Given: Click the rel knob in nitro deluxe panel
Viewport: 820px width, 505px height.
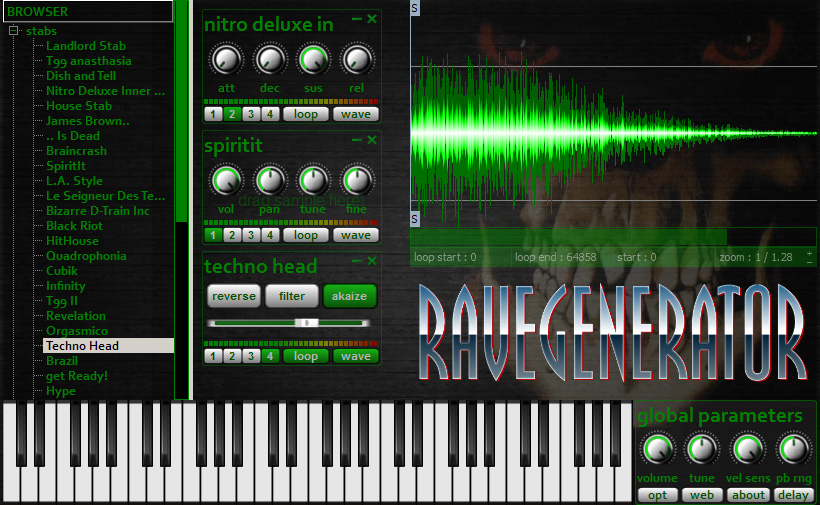Looking at the screenshot, I should click(357, 60).
